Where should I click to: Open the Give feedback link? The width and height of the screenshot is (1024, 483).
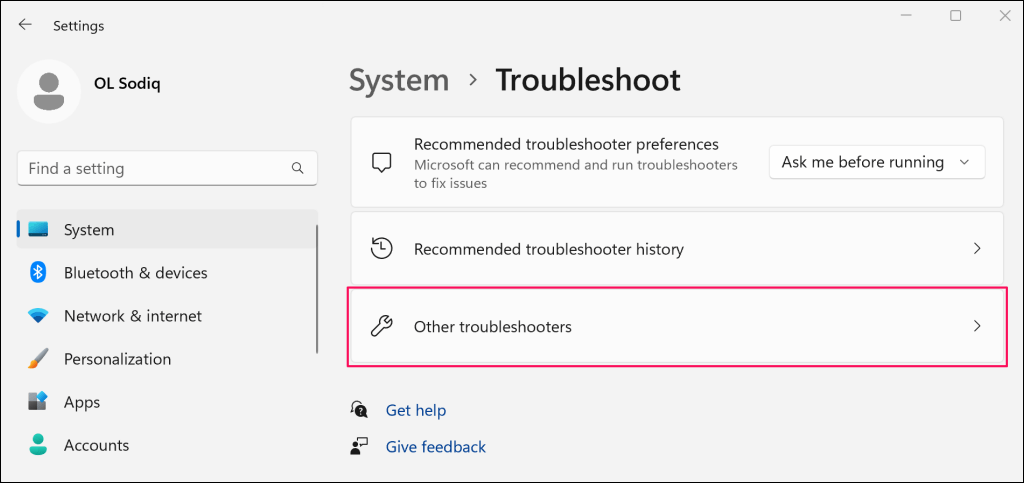coord(436,447)
